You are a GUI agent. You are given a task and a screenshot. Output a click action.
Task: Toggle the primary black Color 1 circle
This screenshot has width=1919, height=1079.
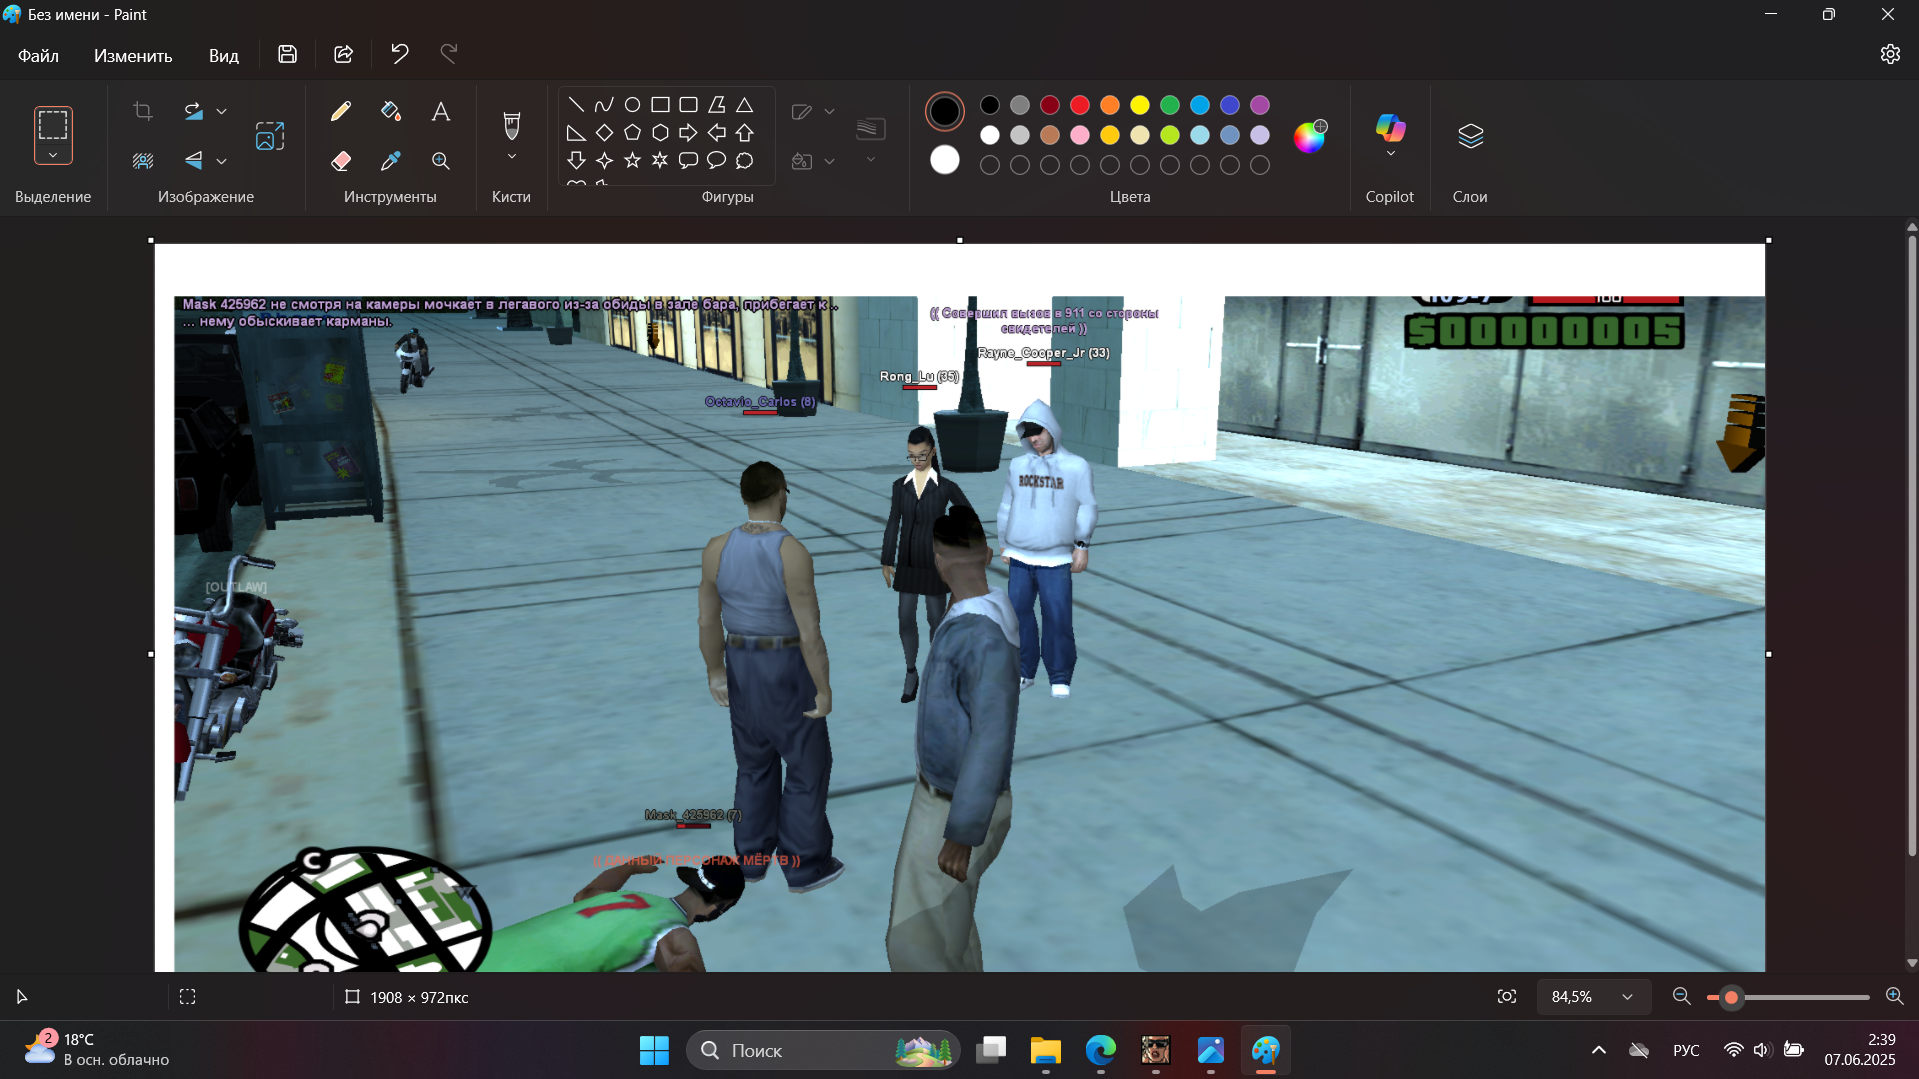(944, 111)
